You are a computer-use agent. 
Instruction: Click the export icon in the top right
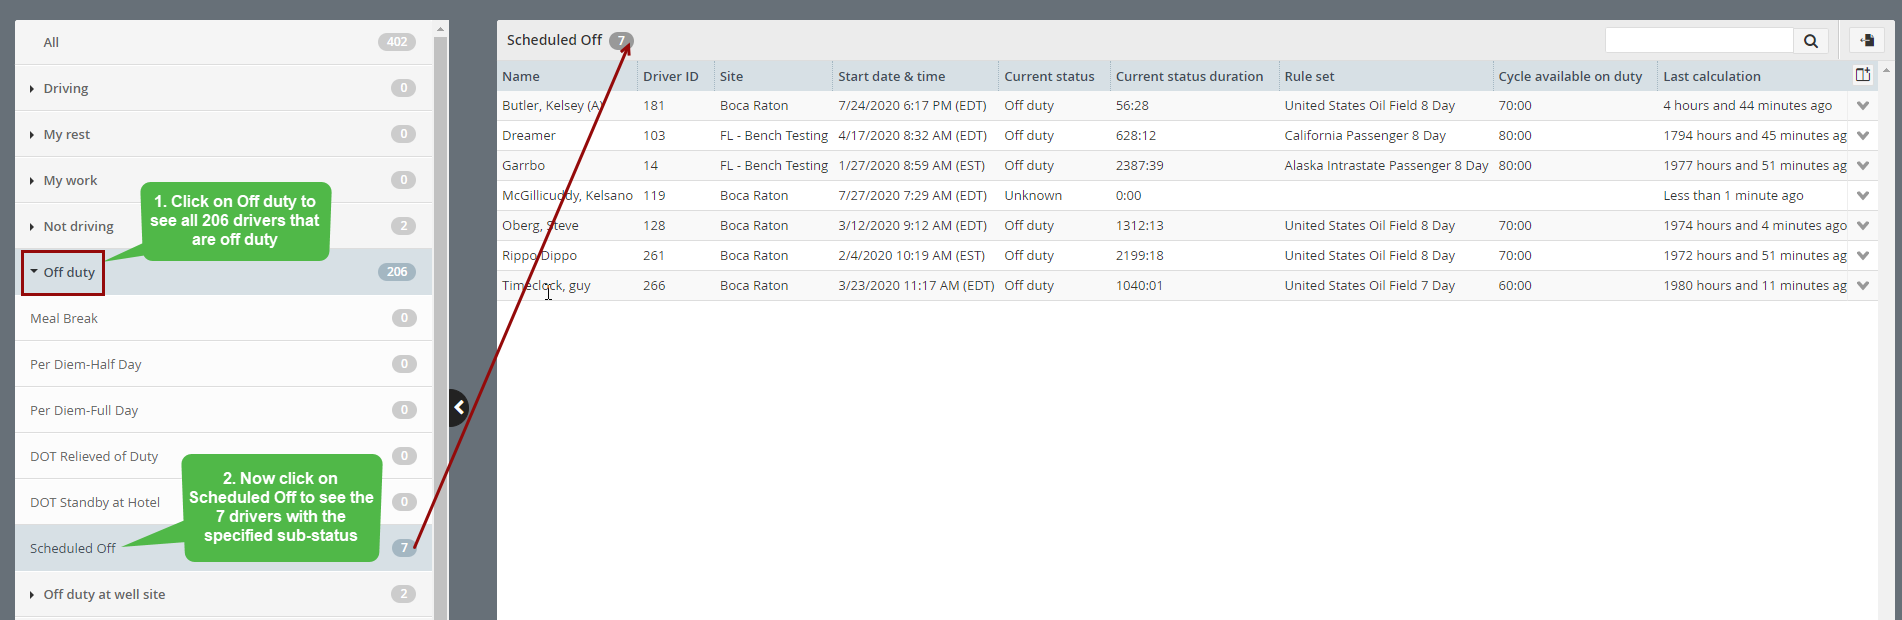1867,41
